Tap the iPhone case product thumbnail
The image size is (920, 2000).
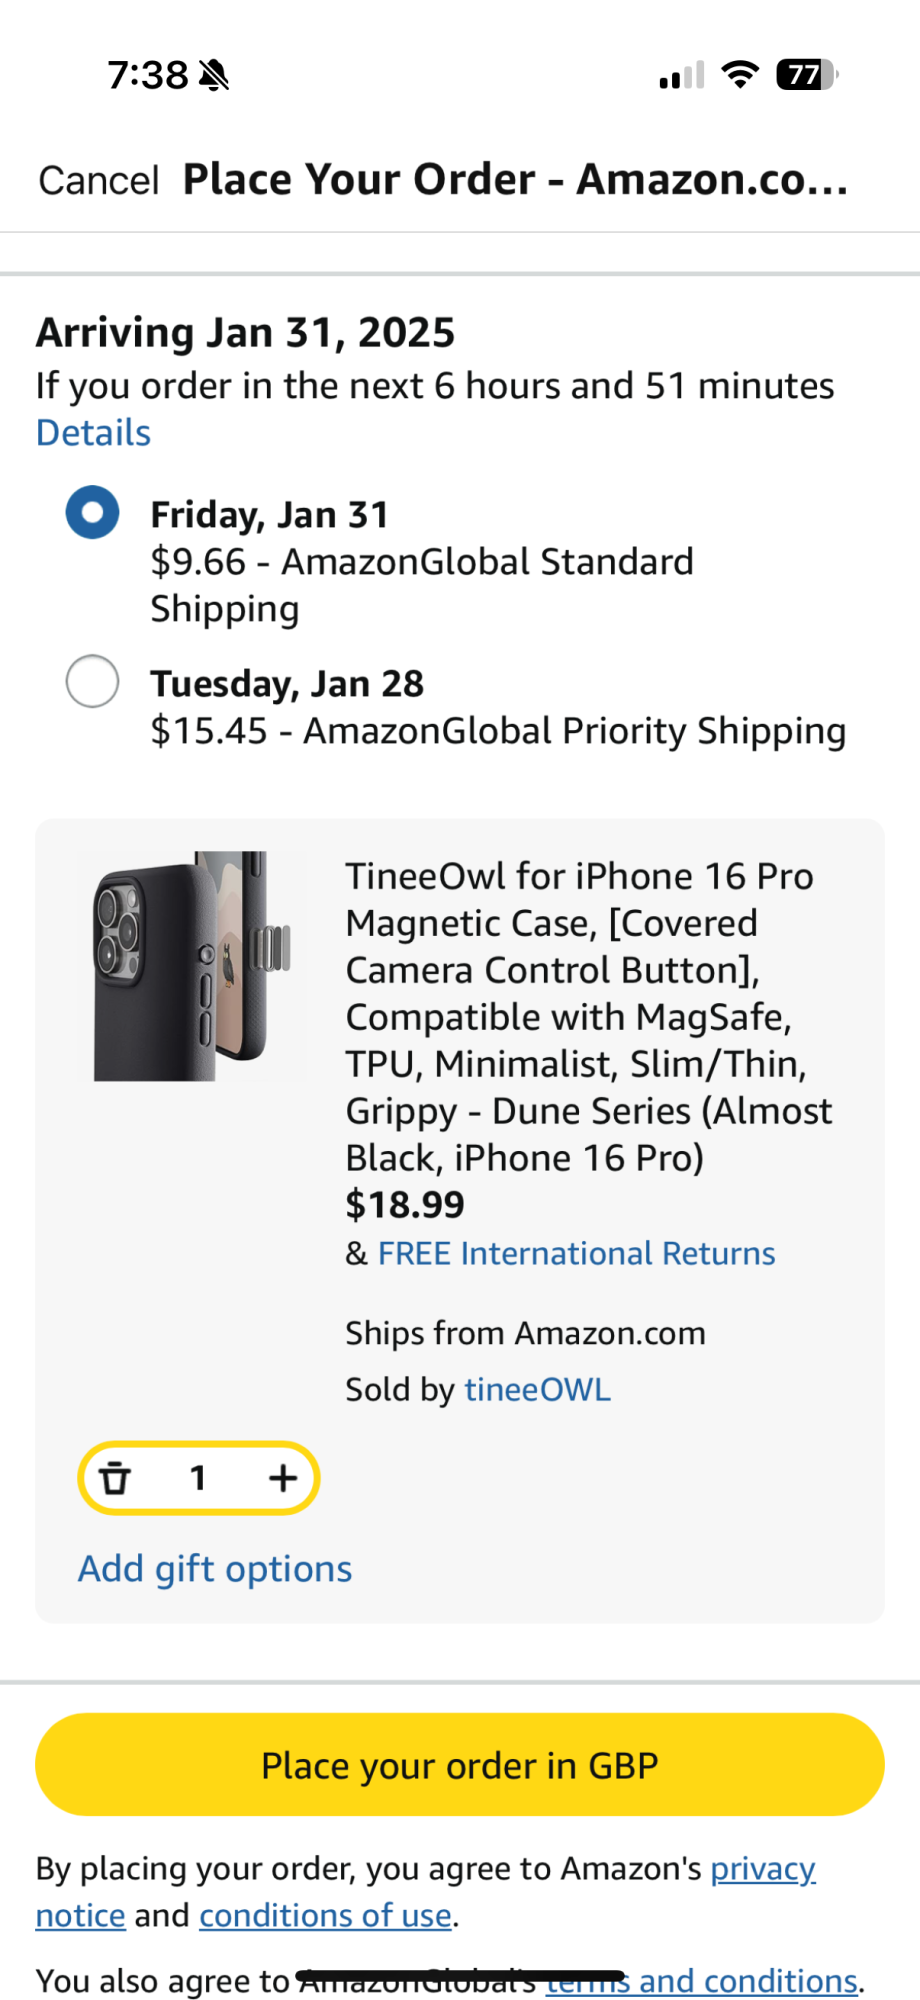192,966
